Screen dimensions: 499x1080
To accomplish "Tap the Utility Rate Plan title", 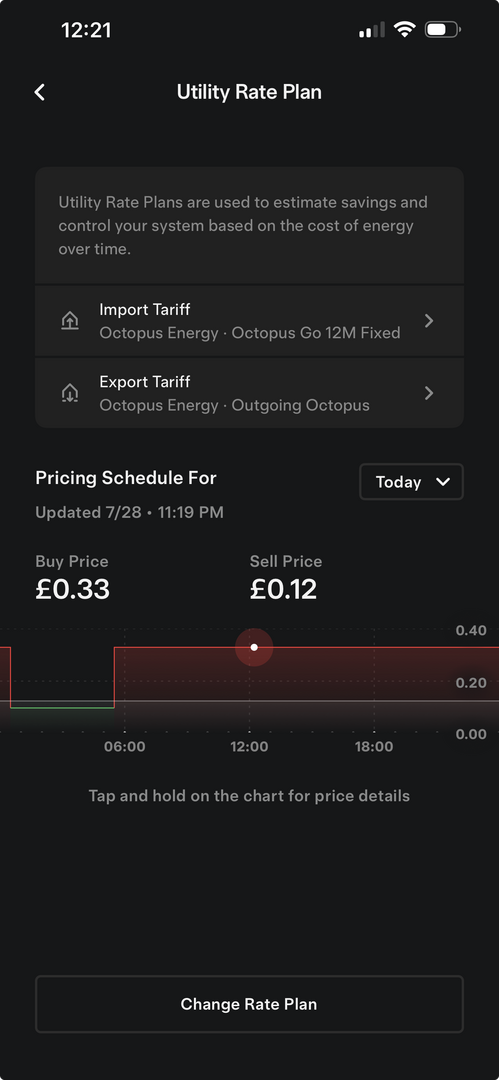I will pyautogui.click(x=250, y=92).
